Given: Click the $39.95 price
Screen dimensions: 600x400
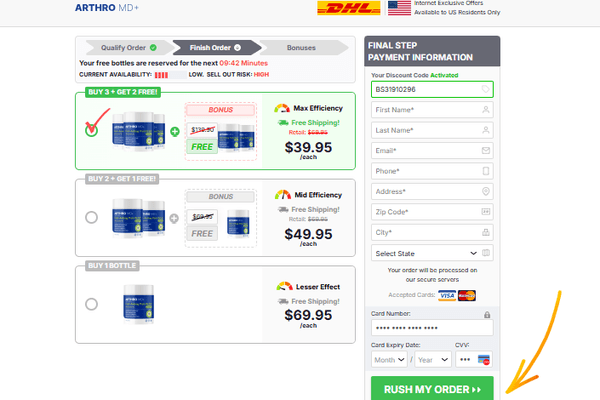Looking at the screenshot, I should tap(308, 147).
